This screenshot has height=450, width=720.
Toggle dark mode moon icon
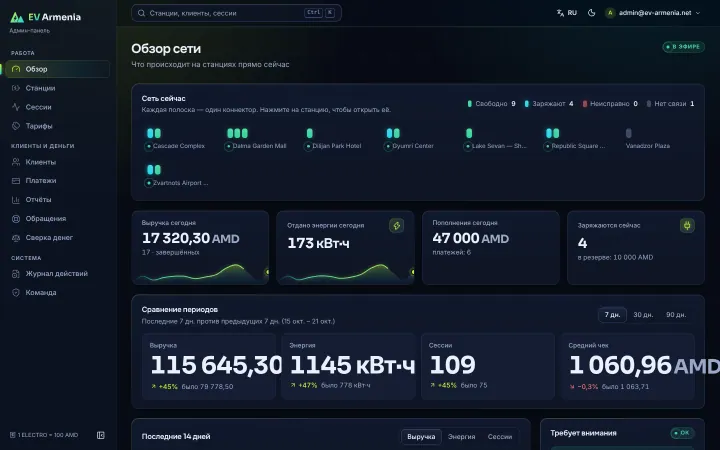click(x=591, y=13)
